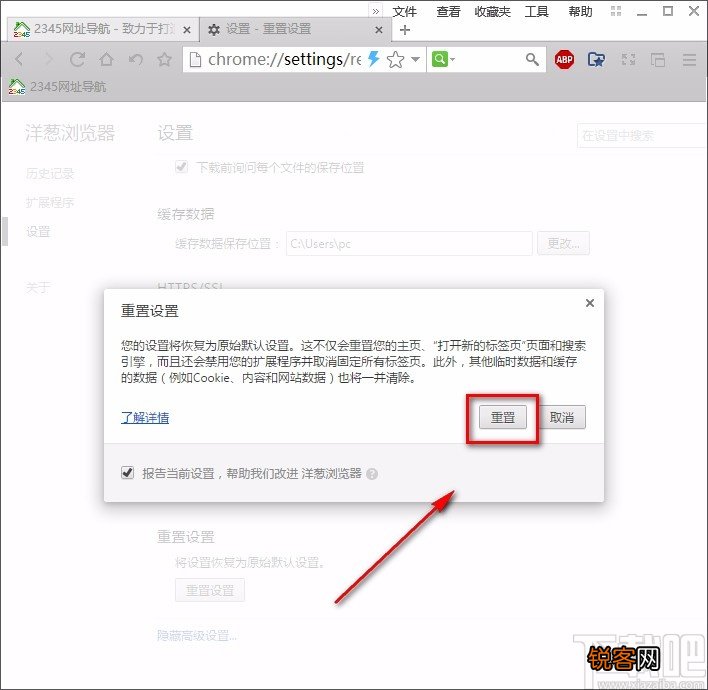708x690 pixels.
Task: Click the window tile icon in the toolbar
Action: coord(658,59)
